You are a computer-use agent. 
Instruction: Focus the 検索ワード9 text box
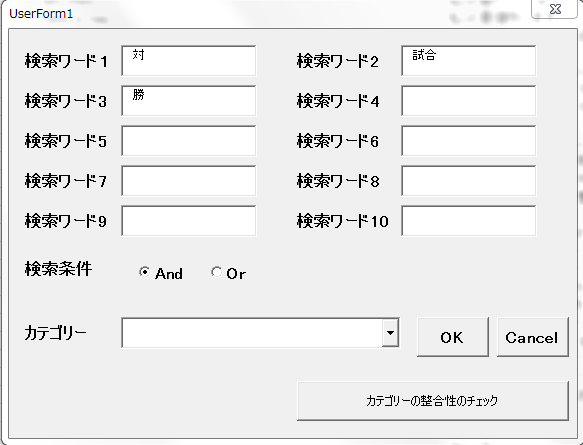point(189,221)
